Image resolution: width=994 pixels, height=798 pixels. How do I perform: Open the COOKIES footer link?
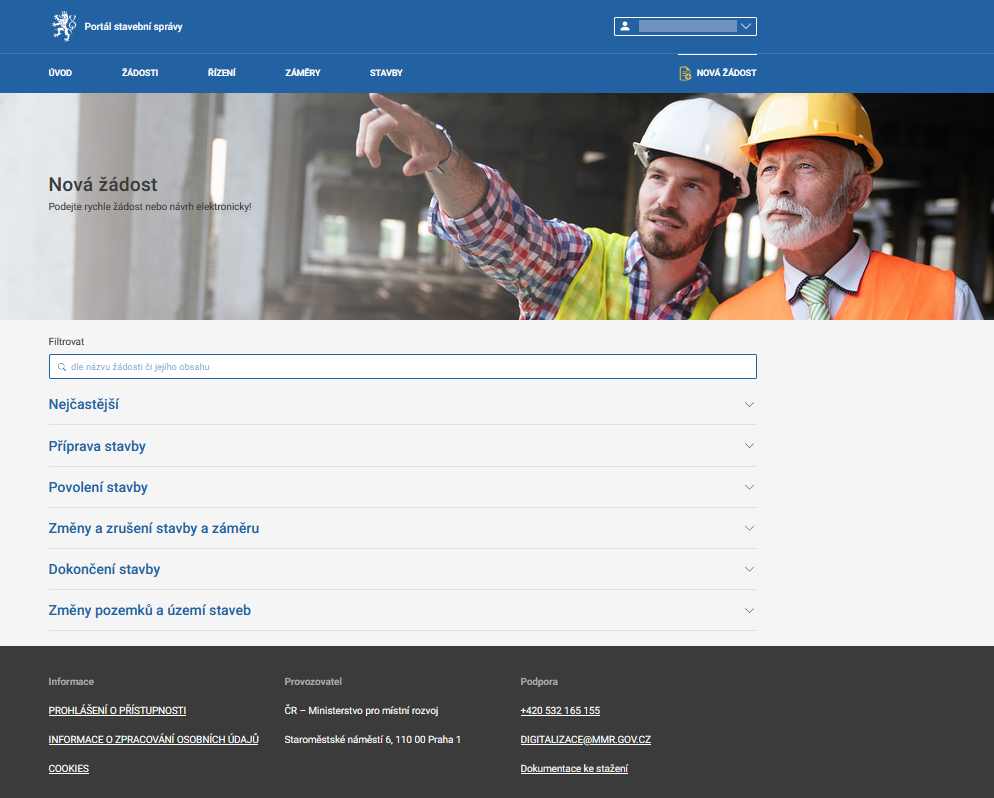coord(68,769)
